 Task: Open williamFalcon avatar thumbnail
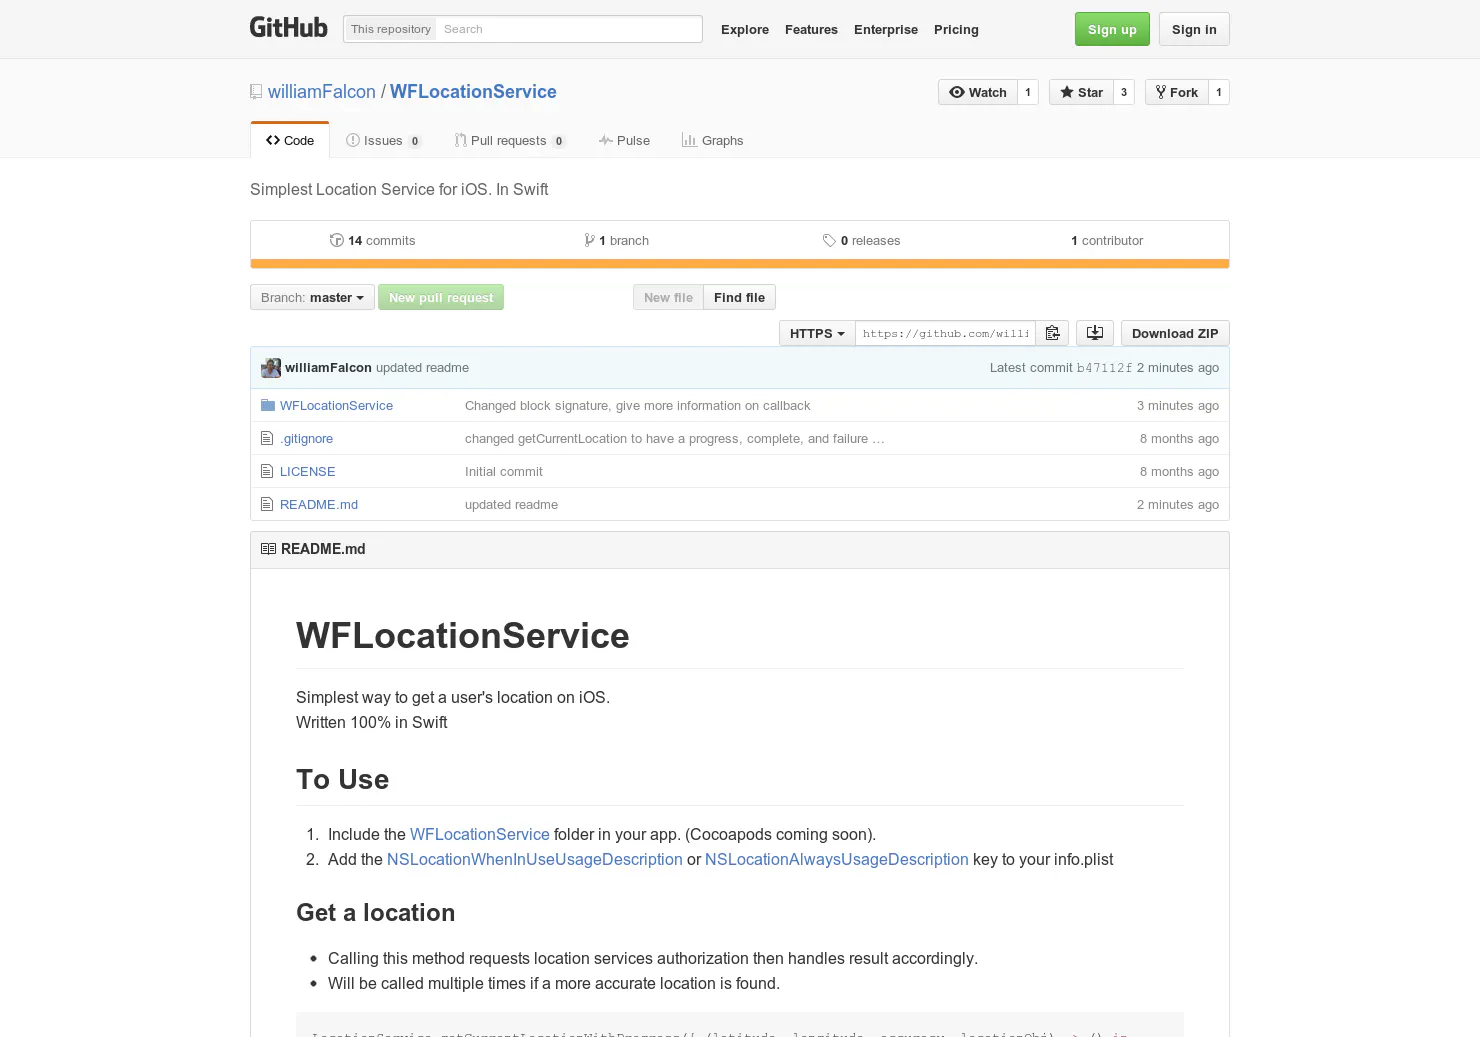coord(271,368)
